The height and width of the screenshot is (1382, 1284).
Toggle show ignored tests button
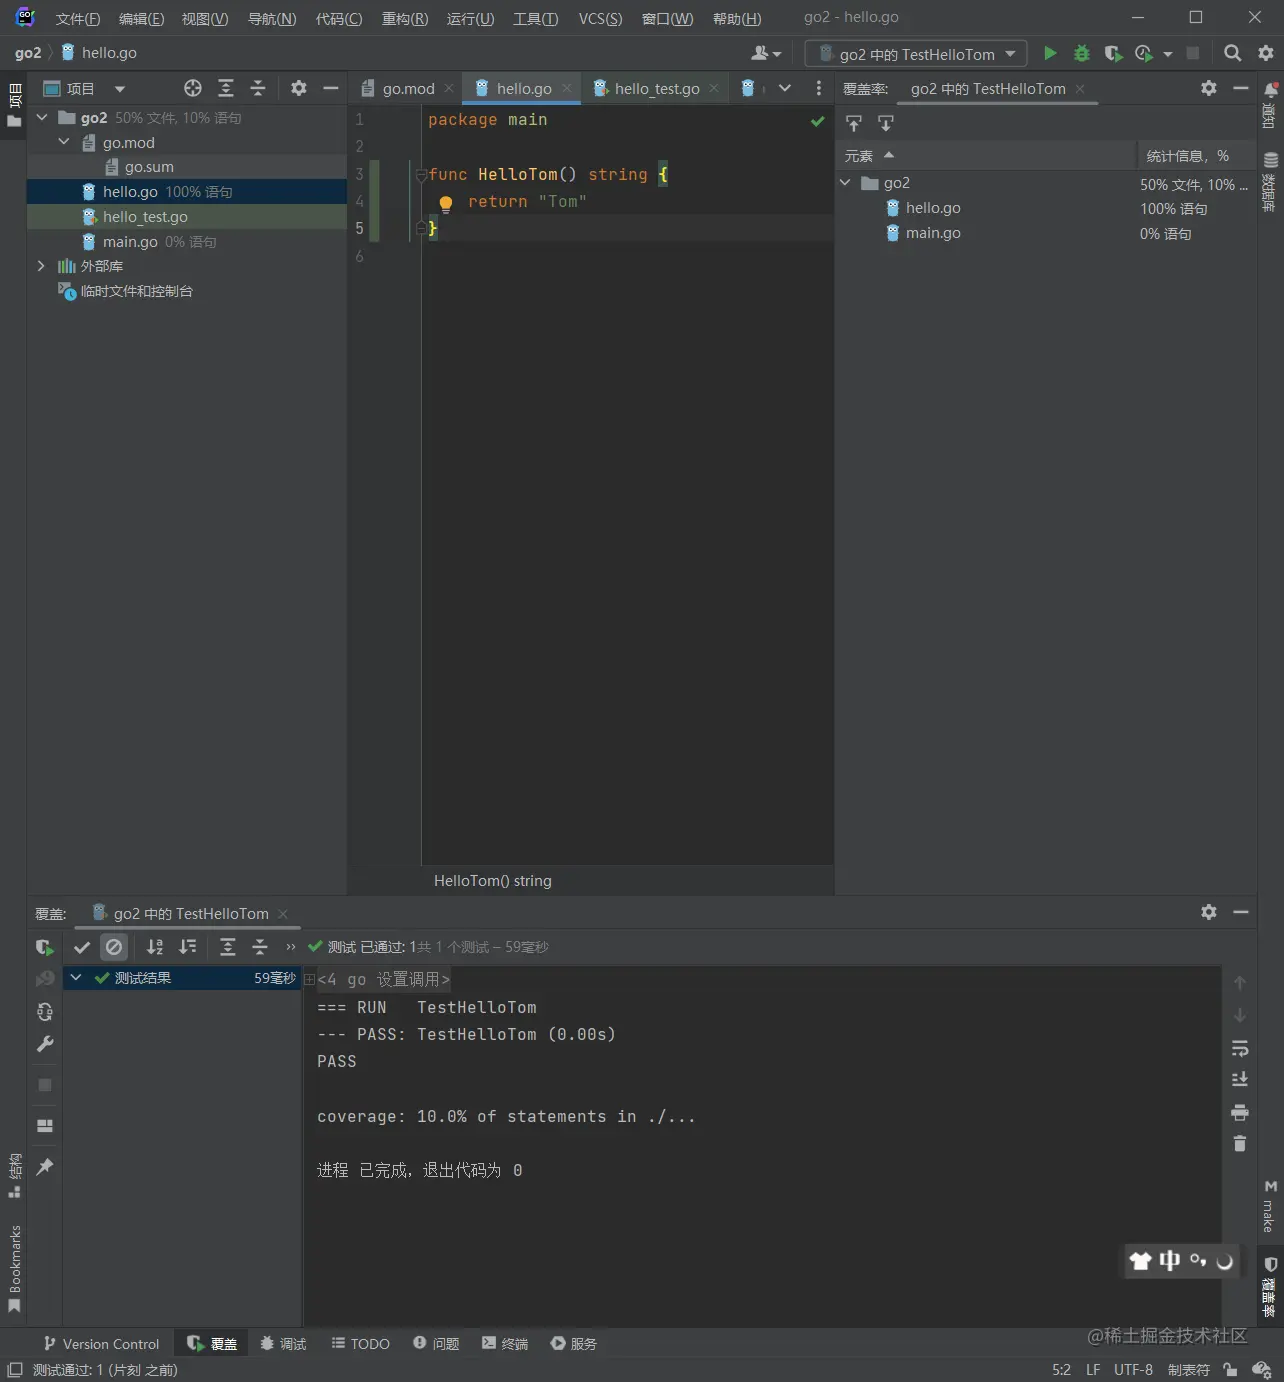(x=114, y=947)
